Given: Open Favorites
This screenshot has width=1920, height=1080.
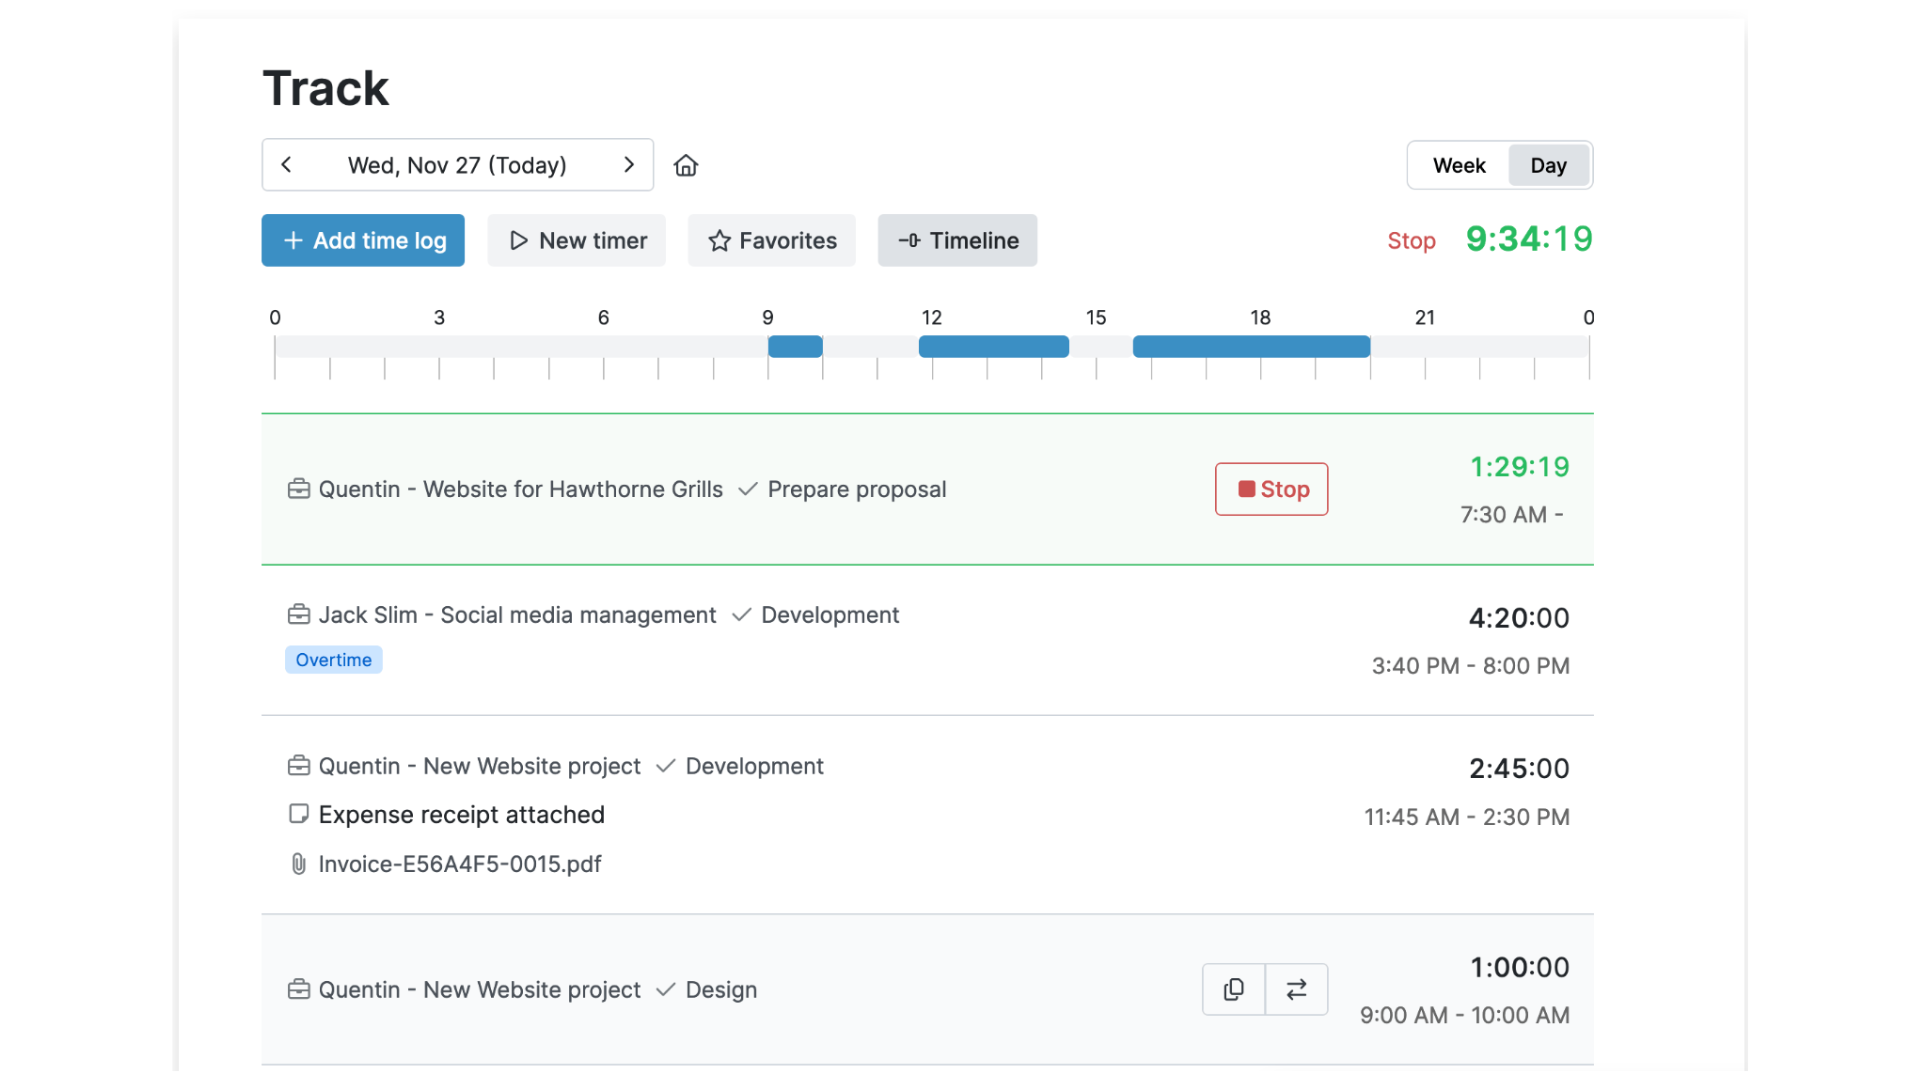Looking at the screenshot, I should coord(772,240).
